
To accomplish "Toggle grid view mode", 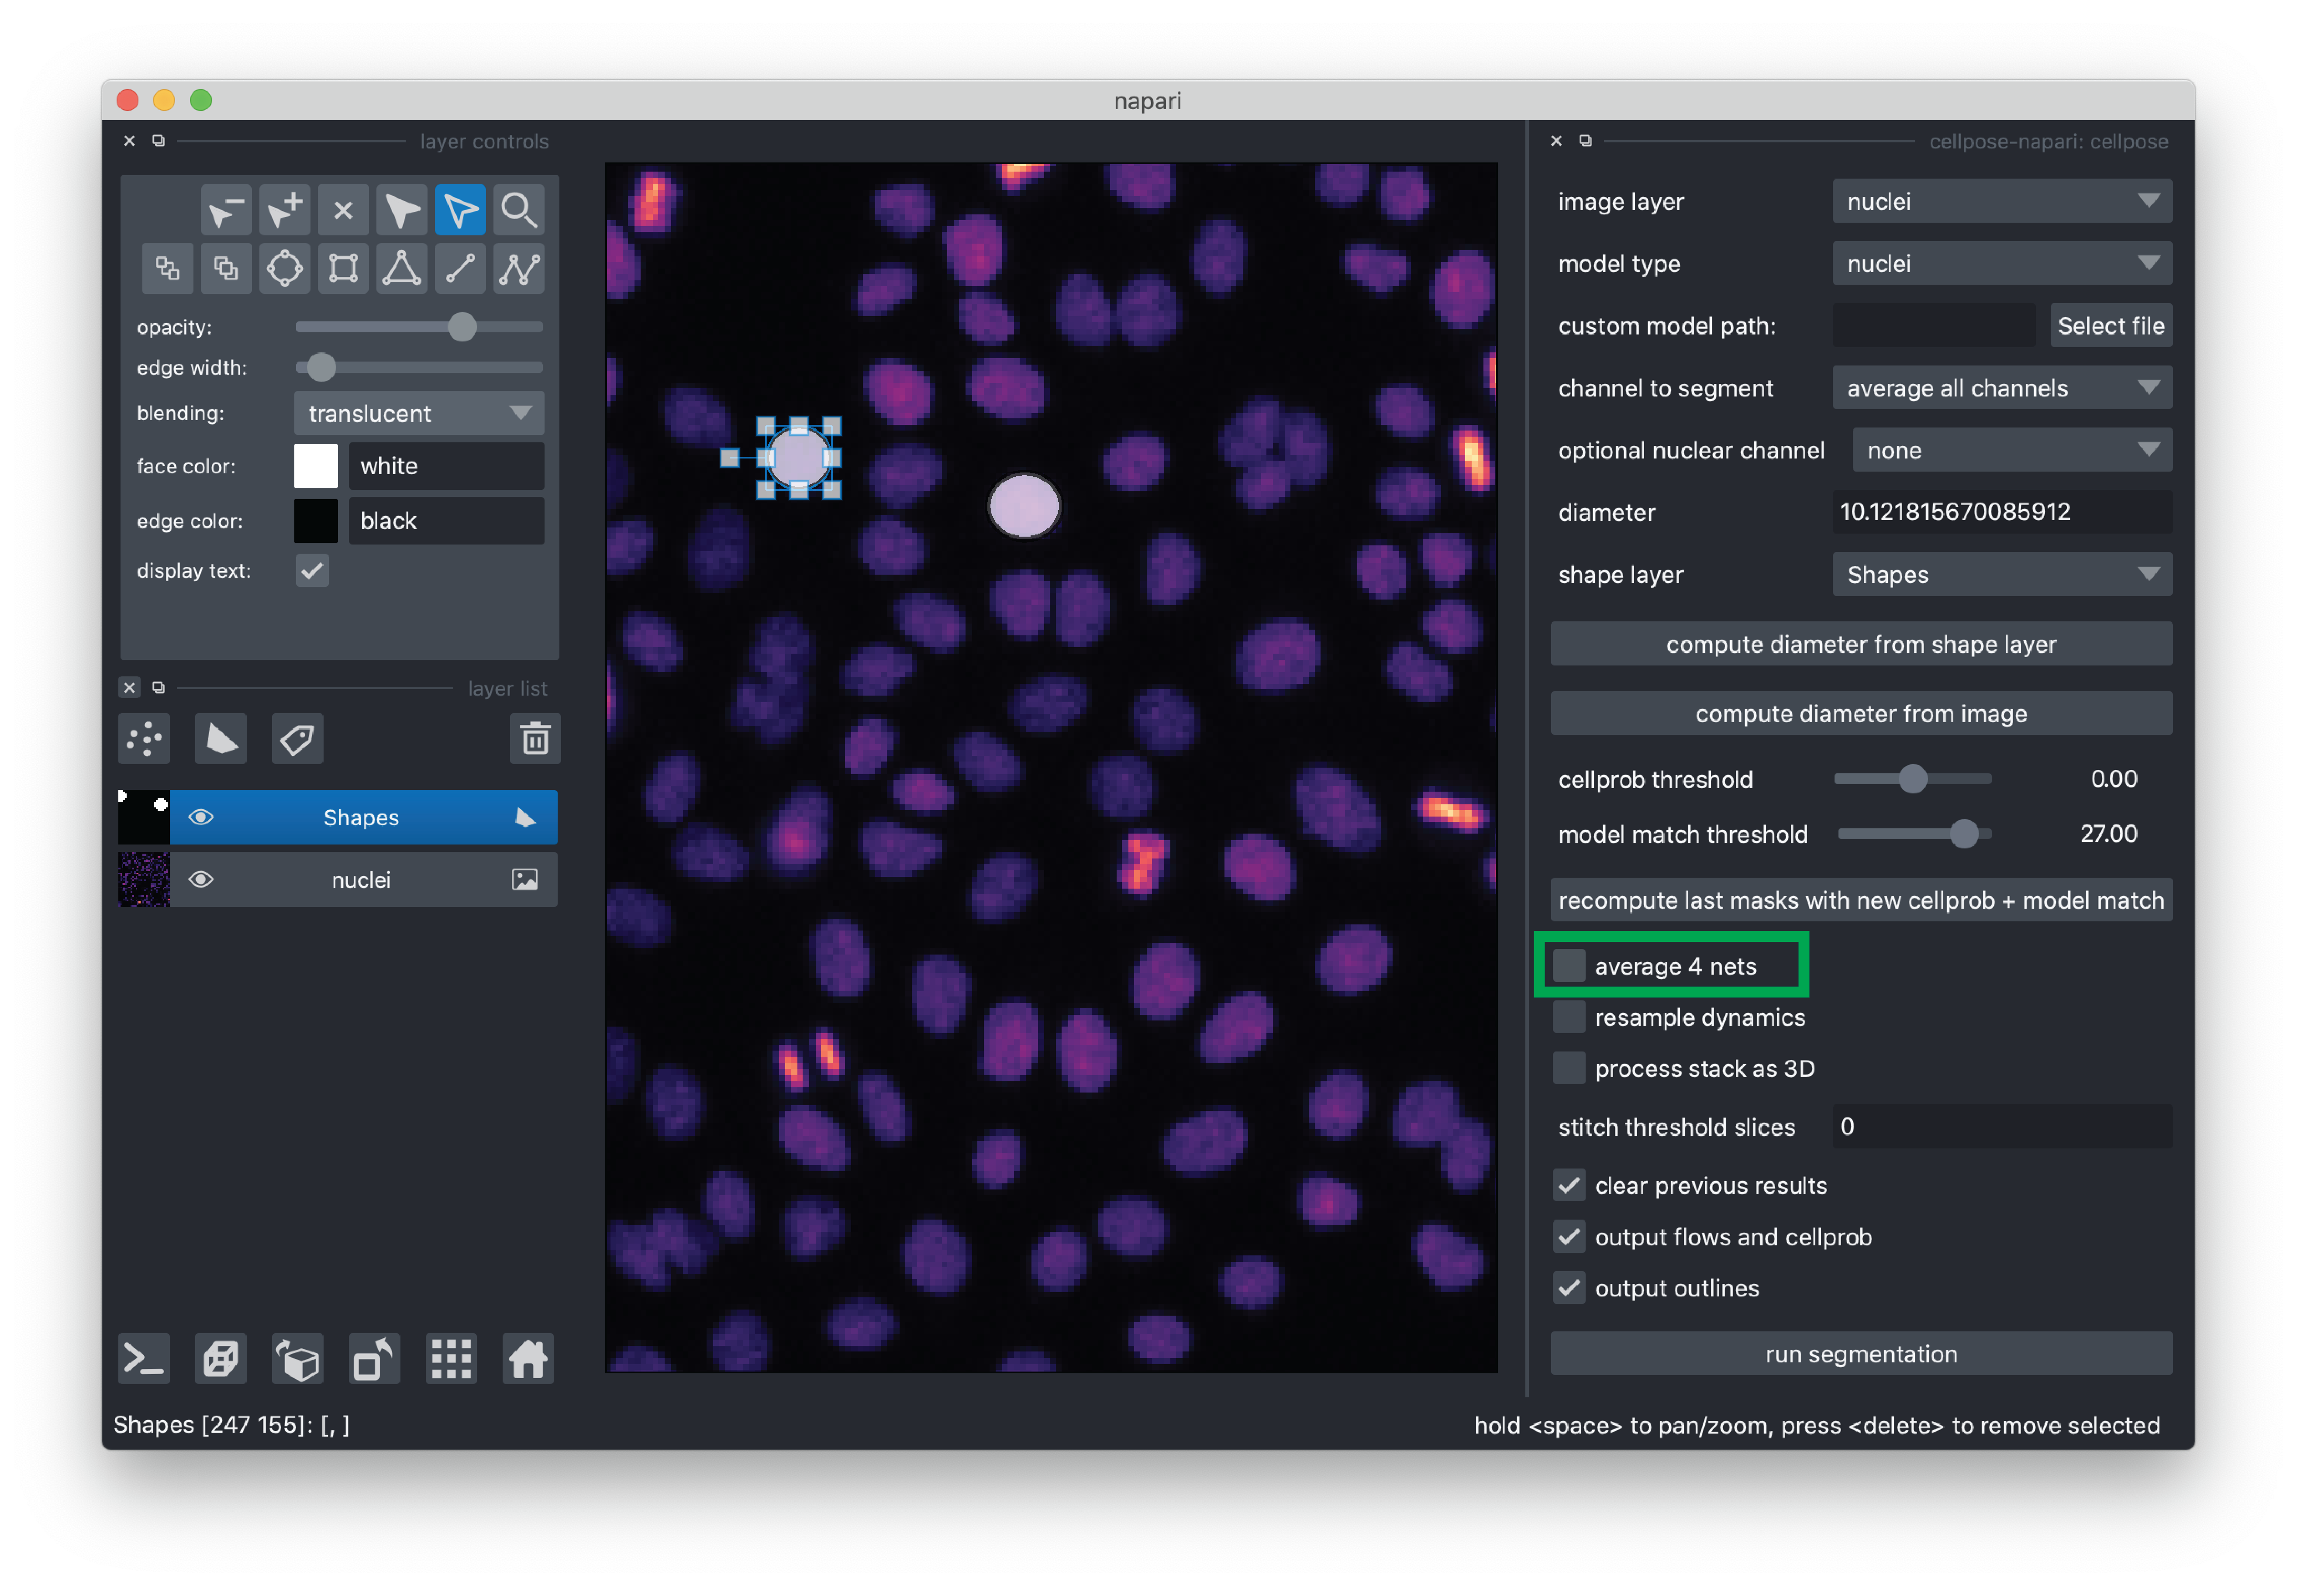I will (x=451, y=1359).
